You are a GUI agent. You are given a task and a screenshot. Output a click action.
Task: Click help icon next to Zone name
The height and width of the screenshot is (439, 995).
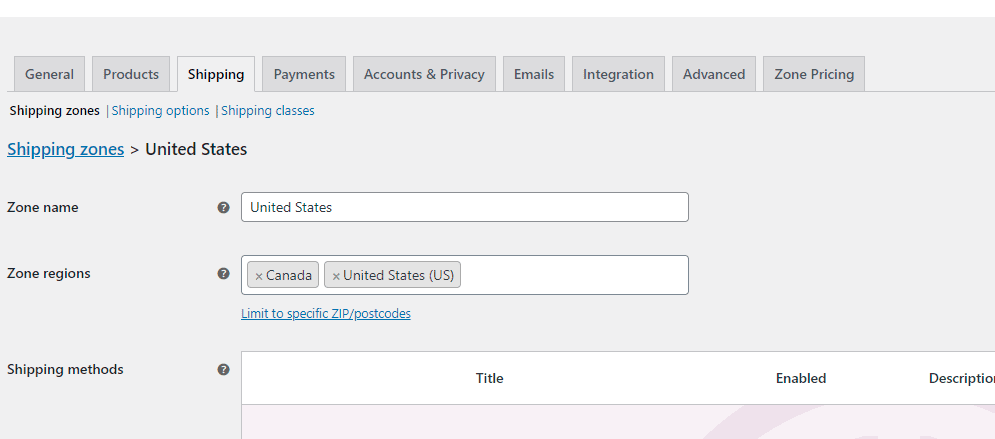coord(223,207)
